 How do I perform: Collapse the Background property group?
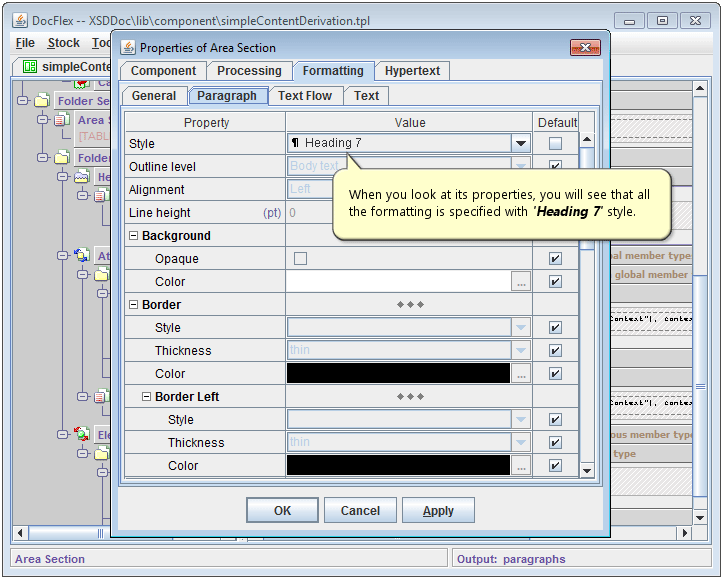click(133, 236)
